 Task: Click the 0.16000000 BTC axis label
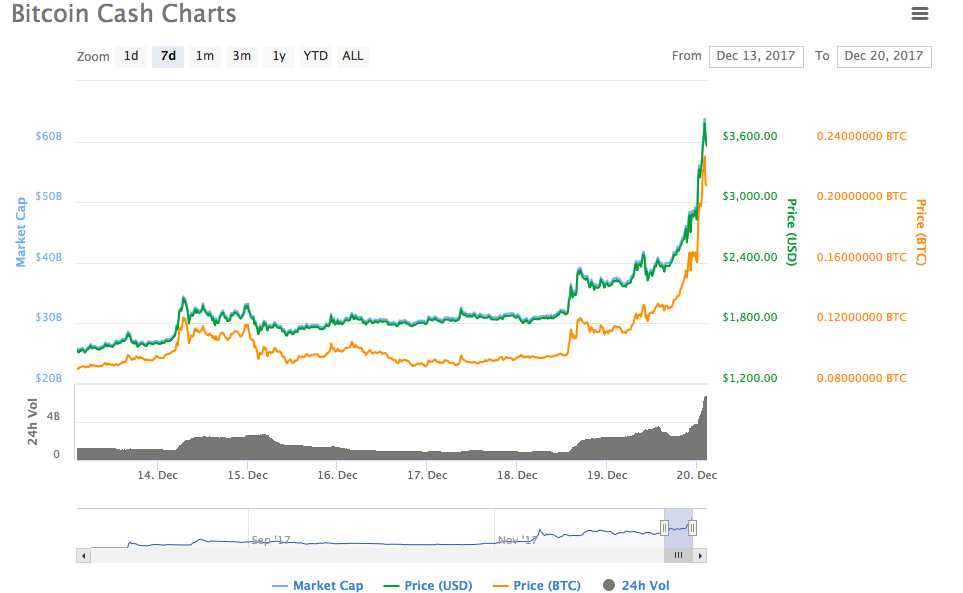click(x=862, y=257)
